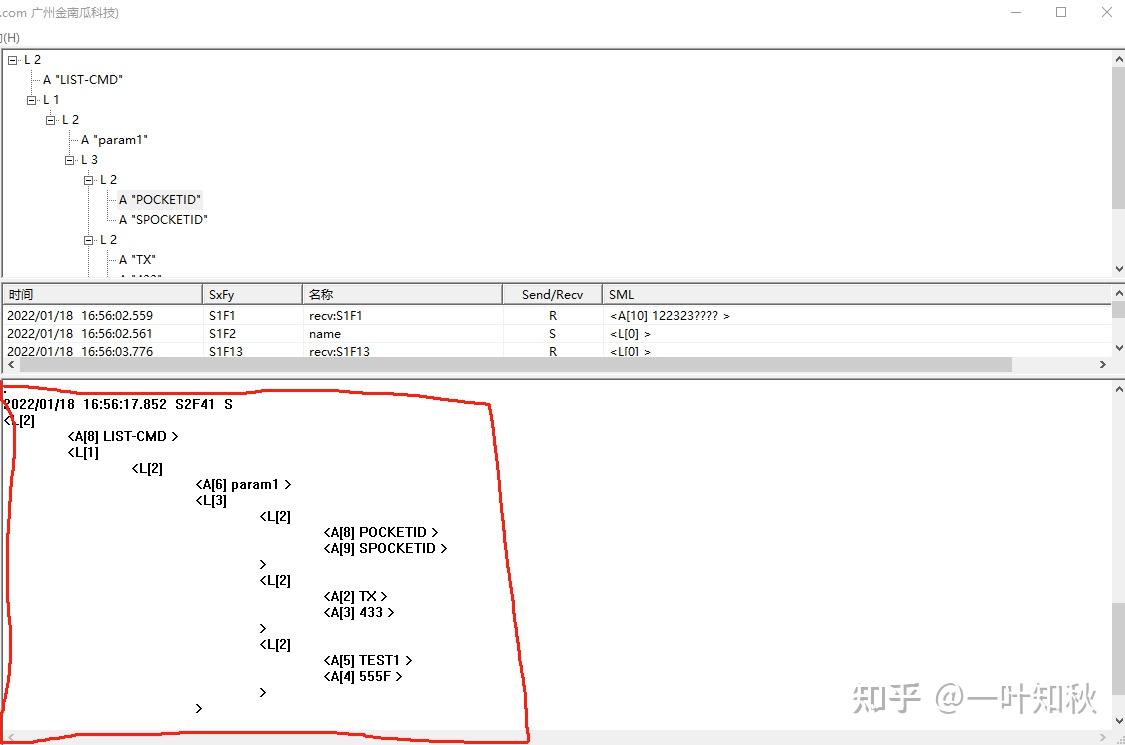Open the (H) menu
Image resolution: width=1125 pixels, height=745 pixels.
click(x=10, y=36)
